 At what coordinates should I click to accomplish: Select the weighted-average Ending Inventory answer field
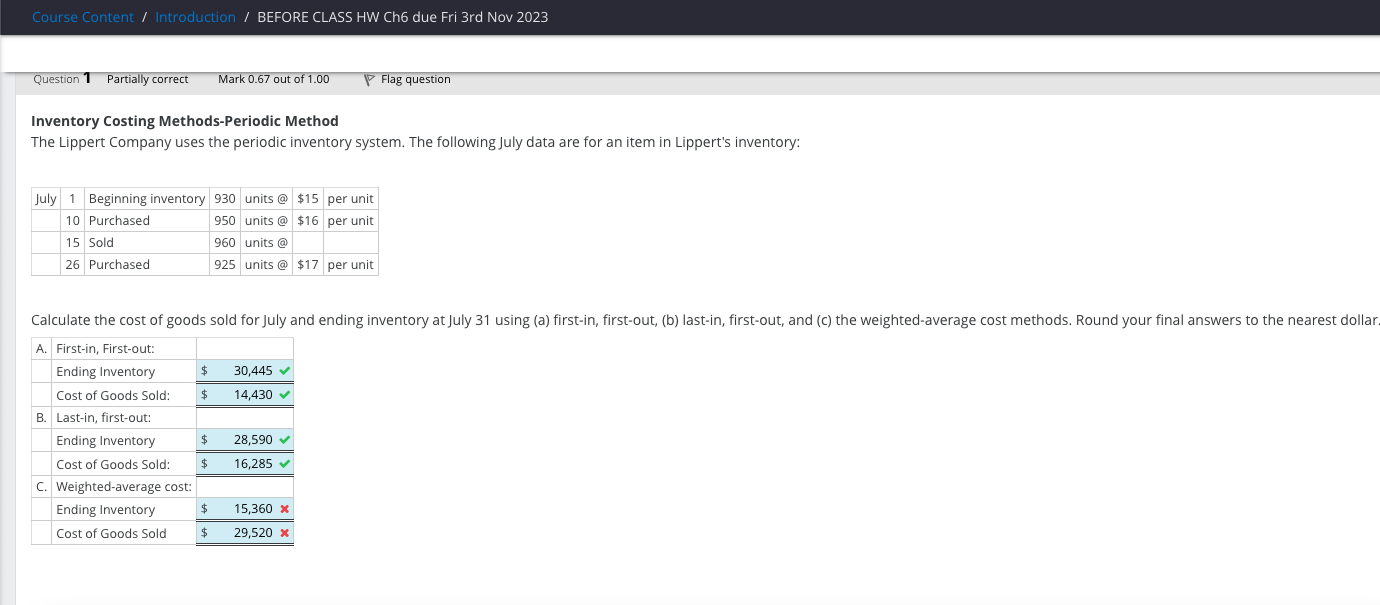click(x=243, y=508)
